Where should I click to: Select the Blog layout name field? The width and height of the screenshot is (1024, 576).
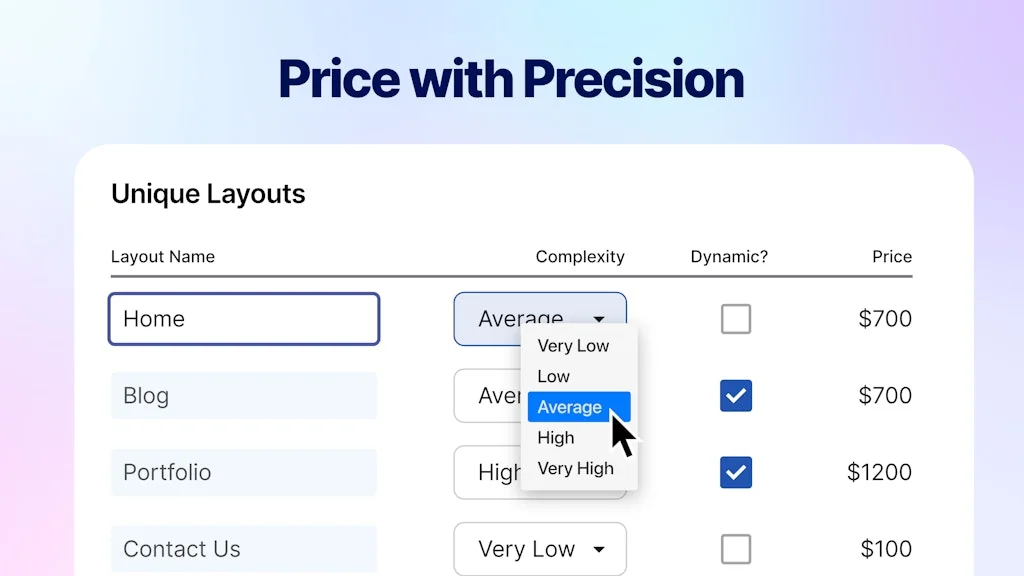[x=243, y=396]
